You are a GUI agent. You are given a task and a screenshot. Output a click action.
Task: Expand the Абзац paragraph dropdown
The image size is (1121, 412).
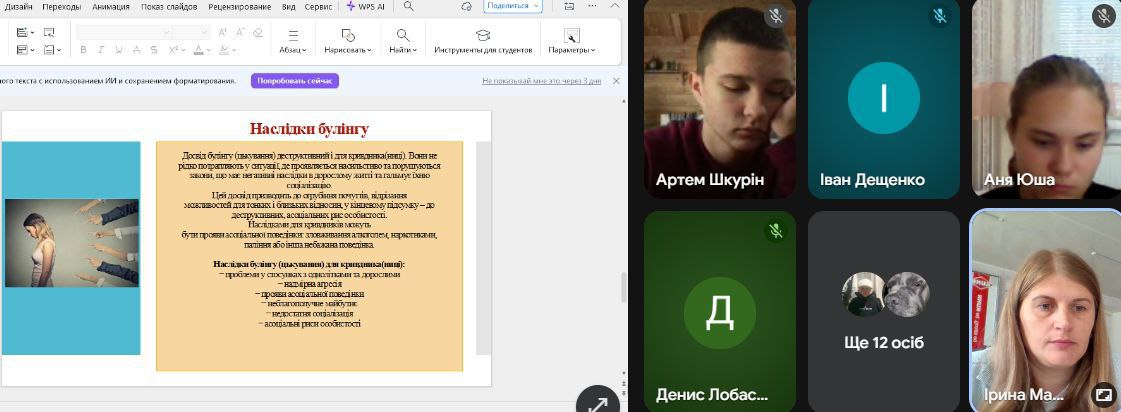tap(293, 41)
